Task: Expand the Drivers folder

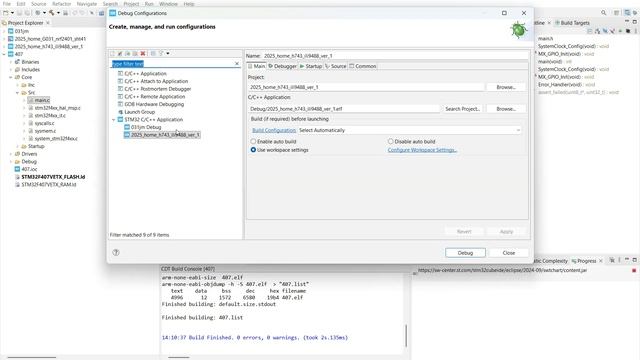Action: coord(11,154)
